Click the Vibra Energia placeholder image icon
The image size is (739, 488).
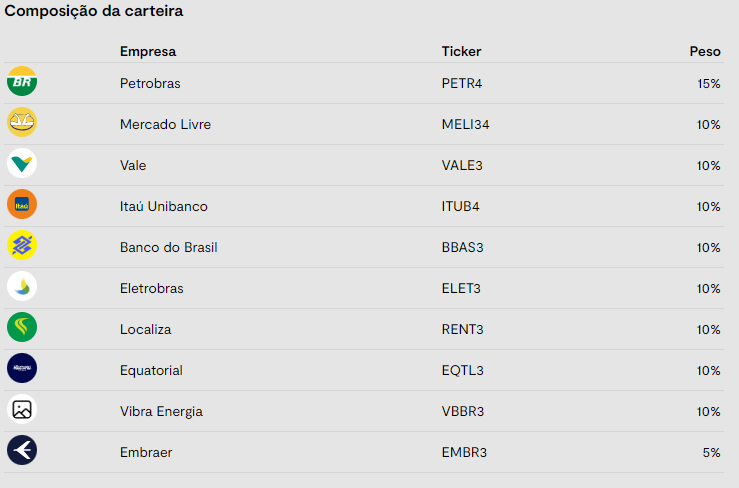22,409
